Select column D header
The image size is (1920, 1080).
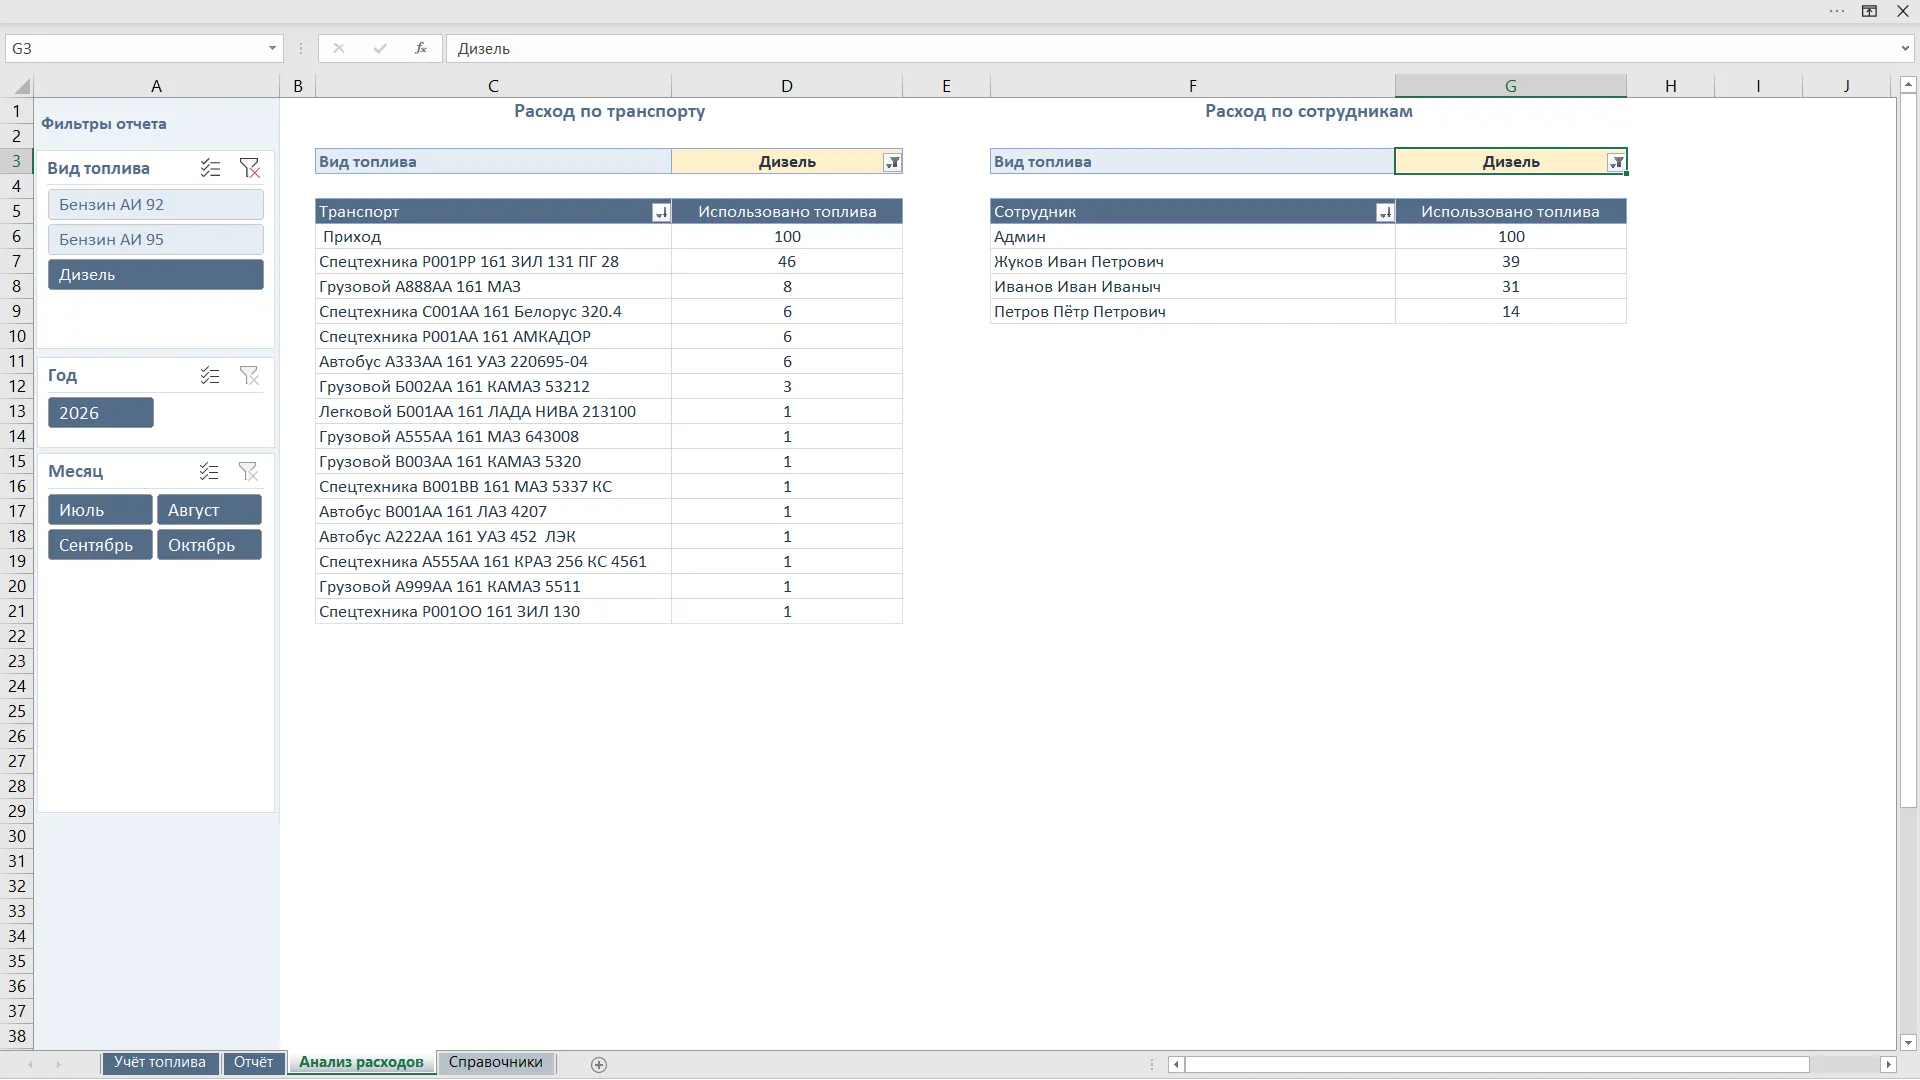787,86
